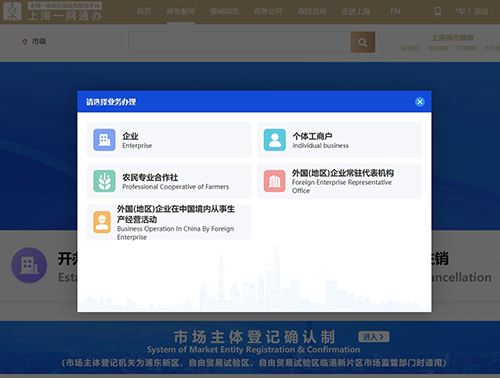Click the blue Enterprise building icon
Screen dimensions: 500x378
[x=104, y=140]
